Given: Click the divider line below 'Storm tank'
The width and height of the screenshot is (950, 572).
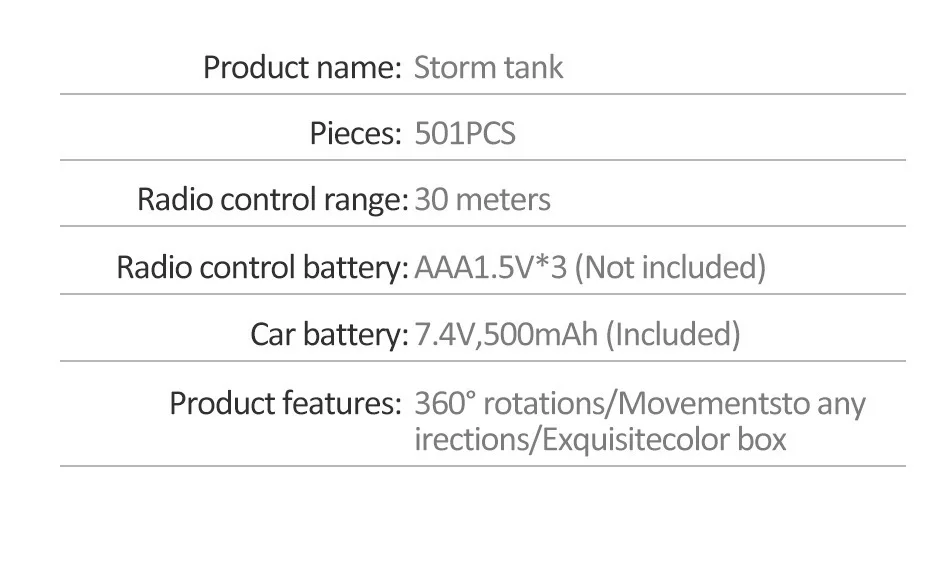Looking at the screenshot, I should pyautogui.click(x=483, y=94).
